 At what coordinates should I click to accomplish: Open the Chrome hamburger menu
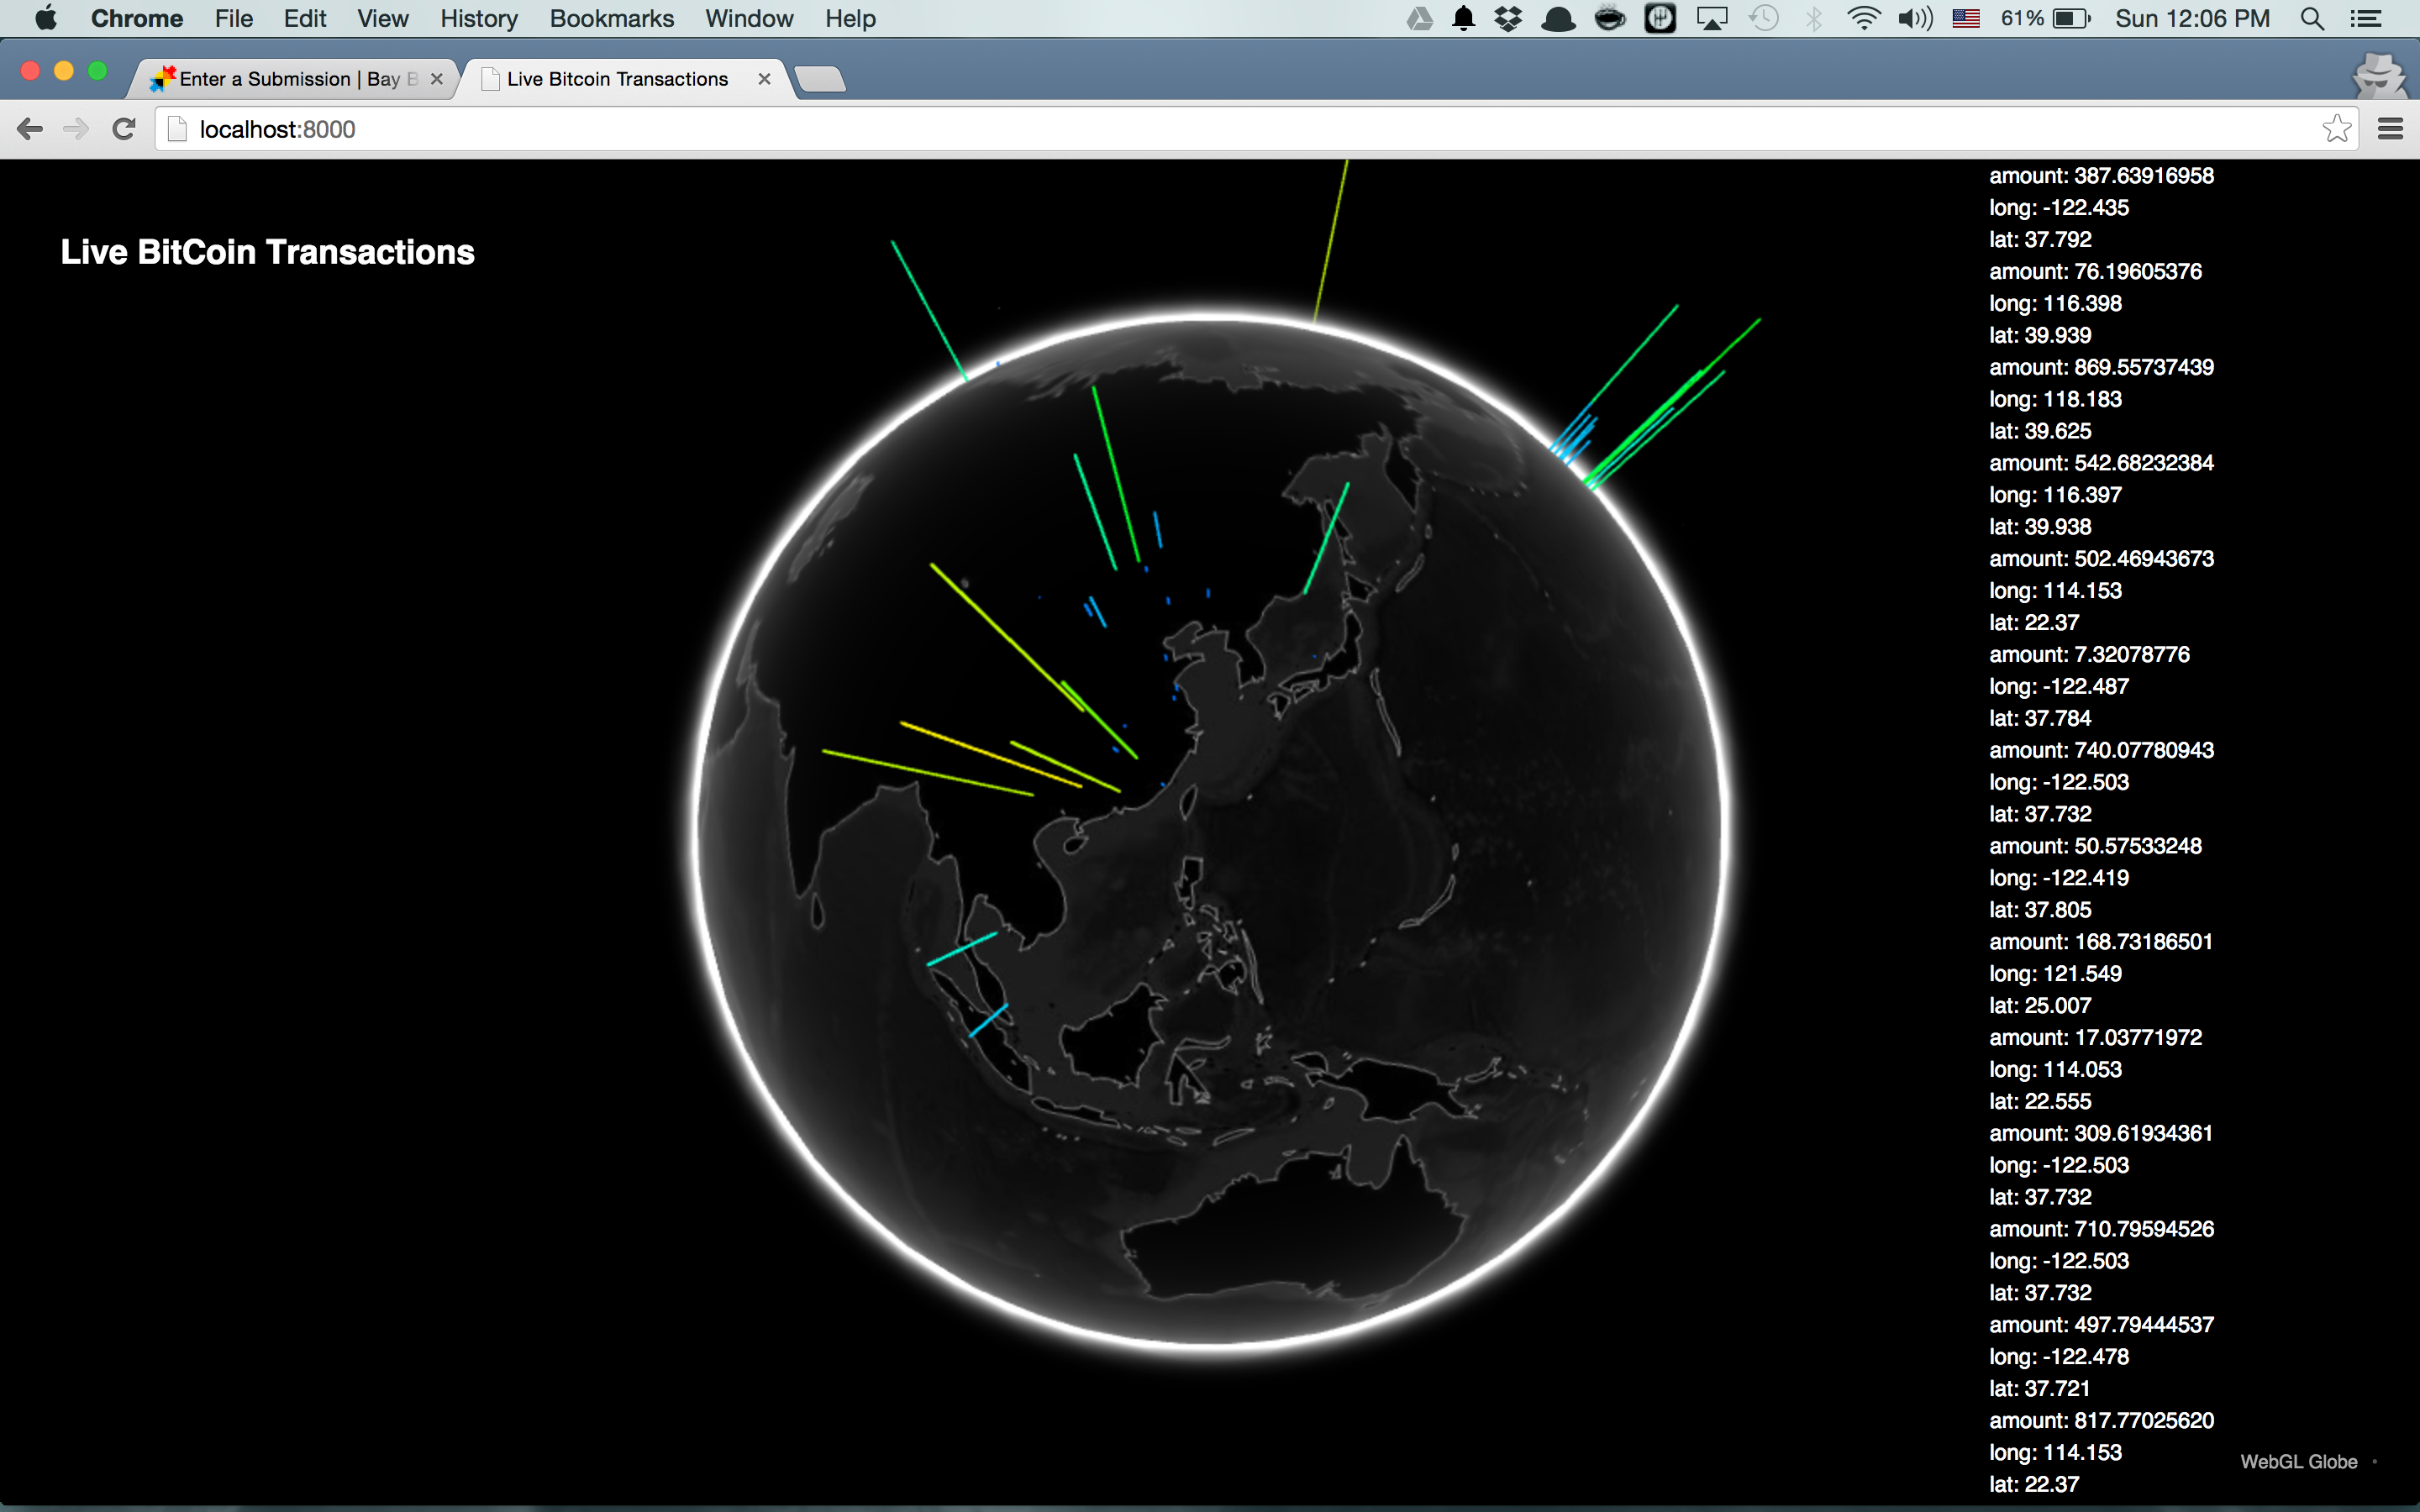(2390, 129)
